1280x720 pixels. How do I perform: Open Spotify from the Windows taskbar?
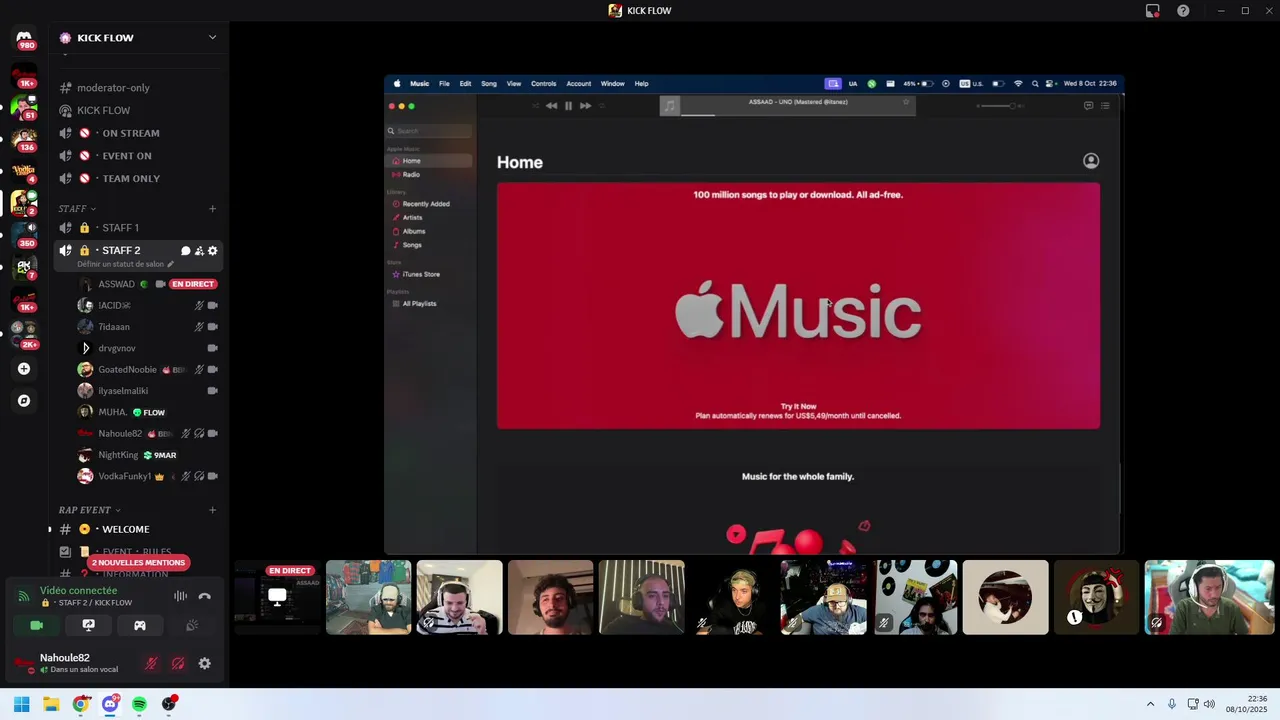[x=139, y=704]
